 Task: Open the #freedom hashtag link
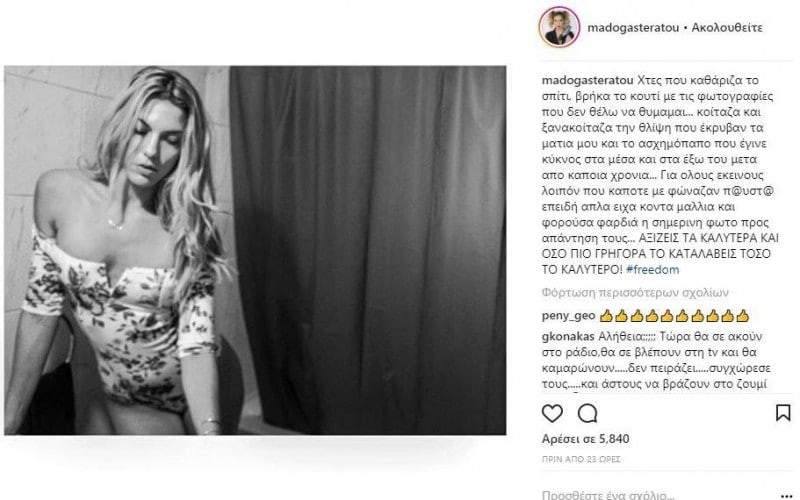(x=653, y=269)
